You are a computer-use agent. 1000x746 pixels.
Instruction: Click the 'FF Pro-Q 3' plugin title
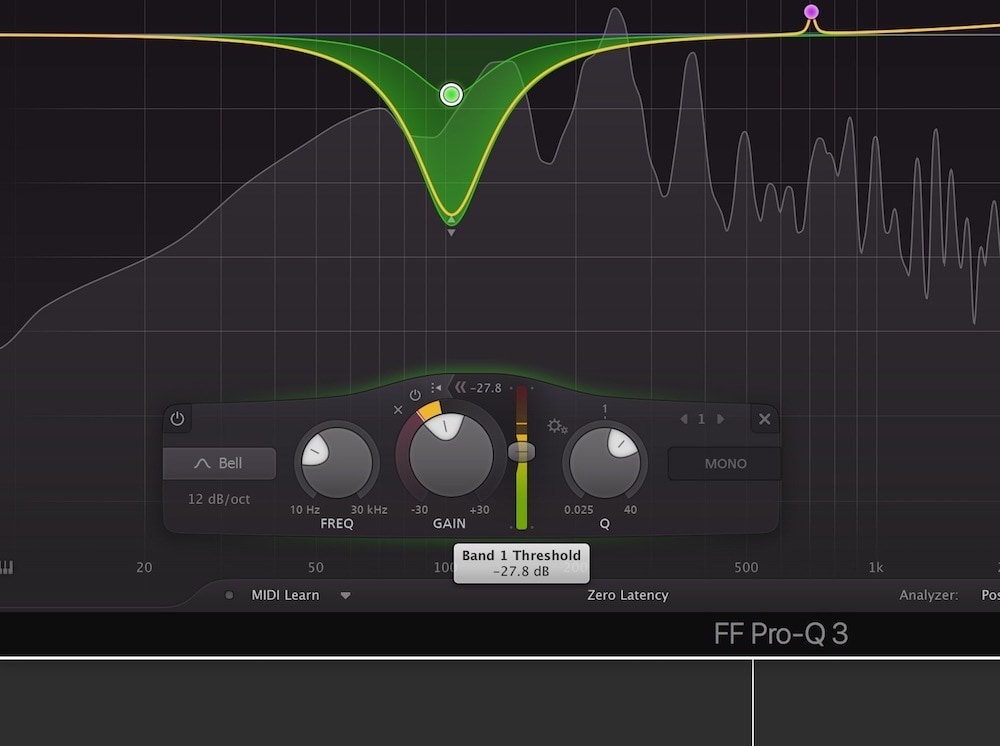pos(781,633)
